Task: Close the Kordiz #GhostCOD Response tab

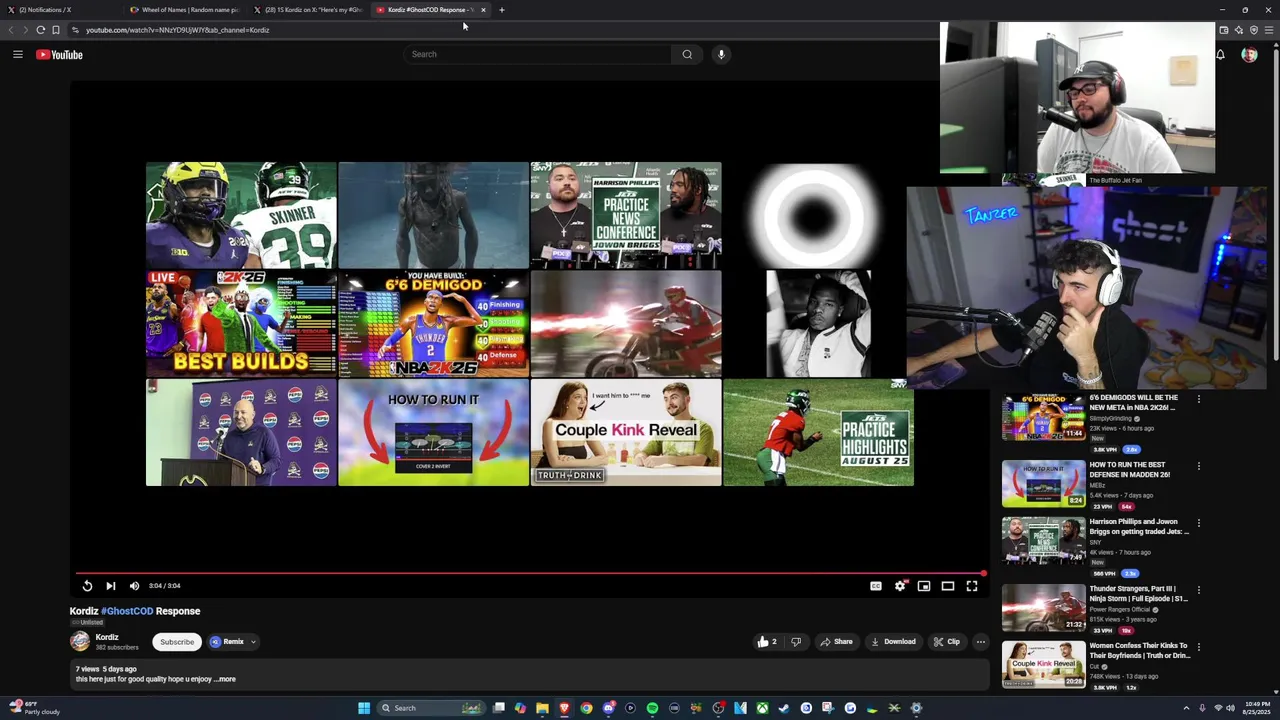Action: coord(483,10)
